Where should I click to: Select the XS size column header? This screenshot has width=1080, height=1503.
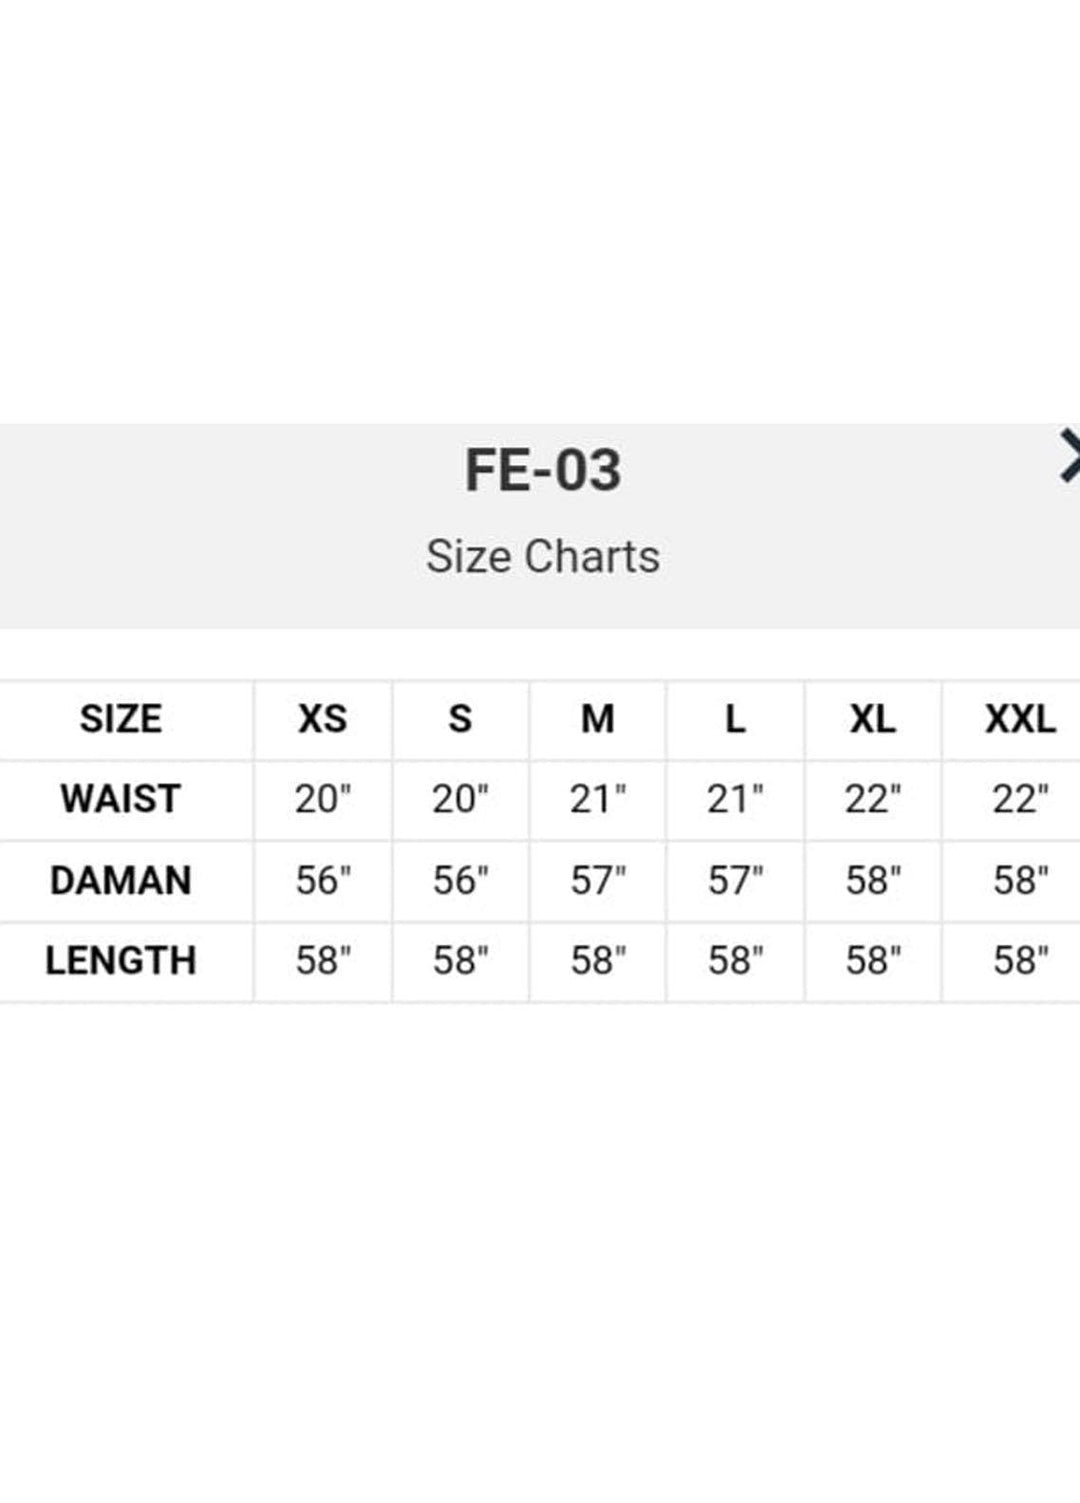pos(323,719)
